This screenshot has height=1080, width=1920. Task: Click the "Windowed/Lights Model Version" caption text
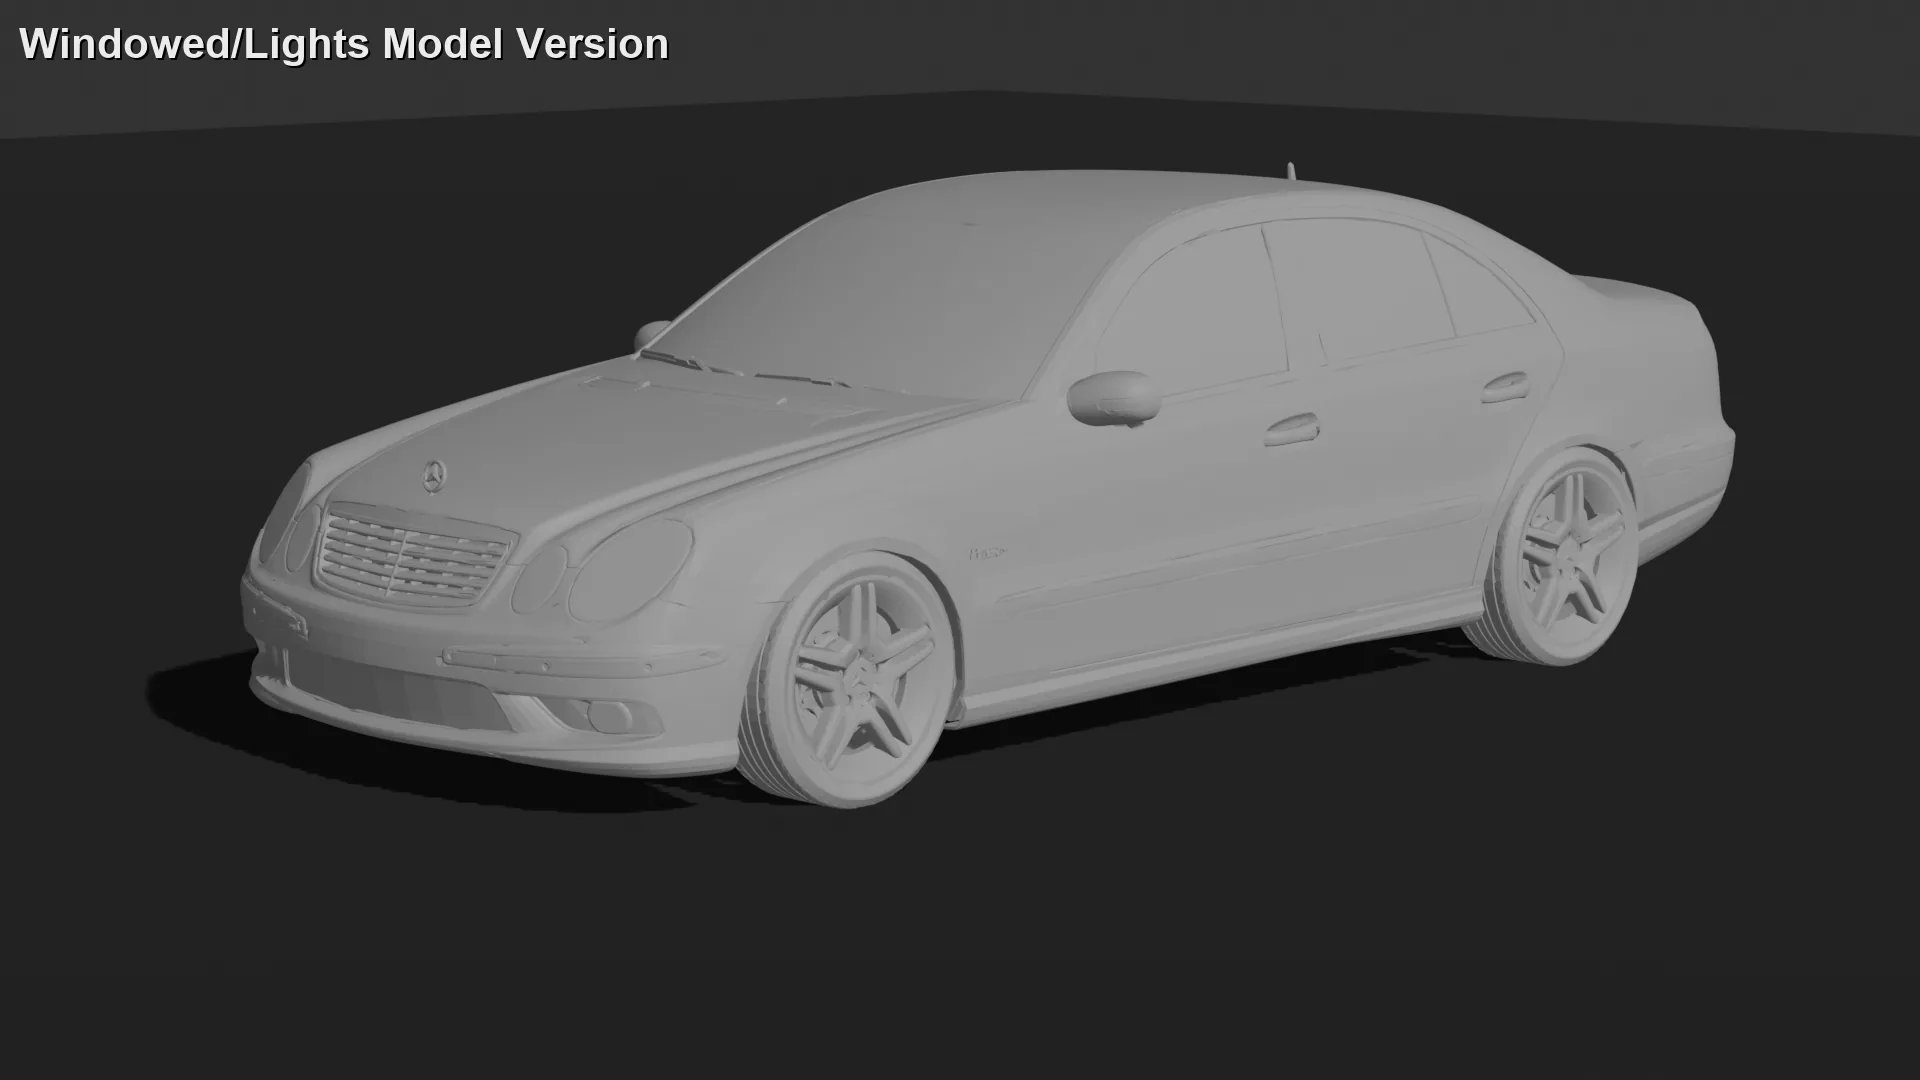[344, 44]
